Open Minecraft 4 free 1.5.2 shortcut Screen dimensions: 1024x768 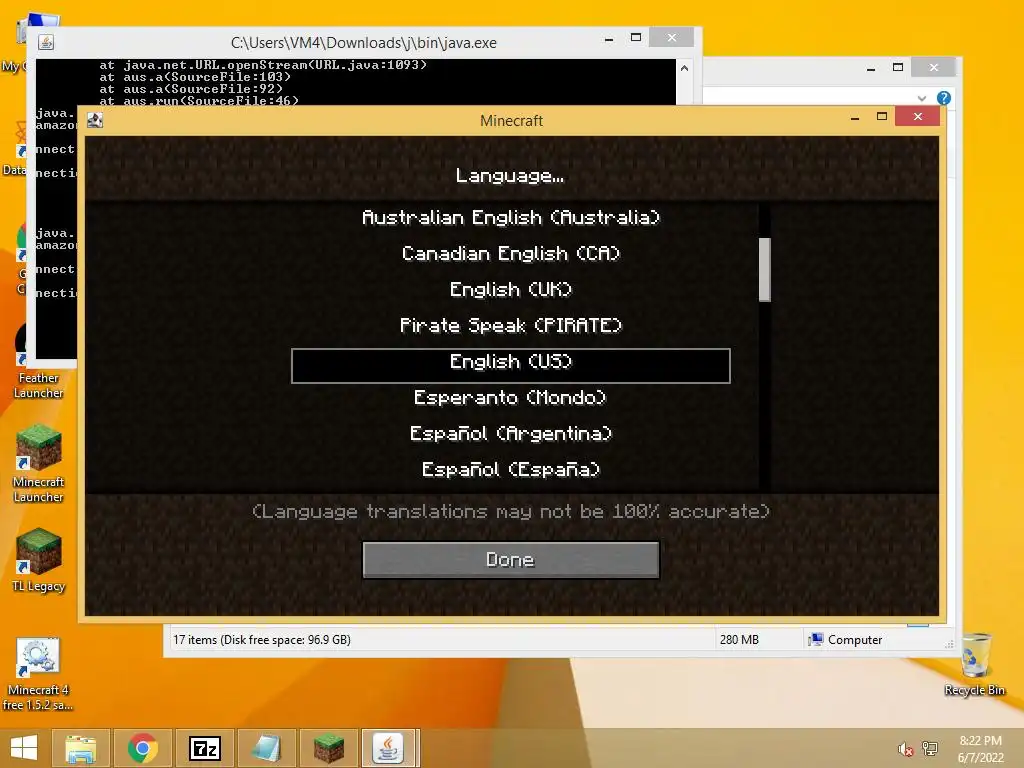pyautogui.click(x=38, y=675)
